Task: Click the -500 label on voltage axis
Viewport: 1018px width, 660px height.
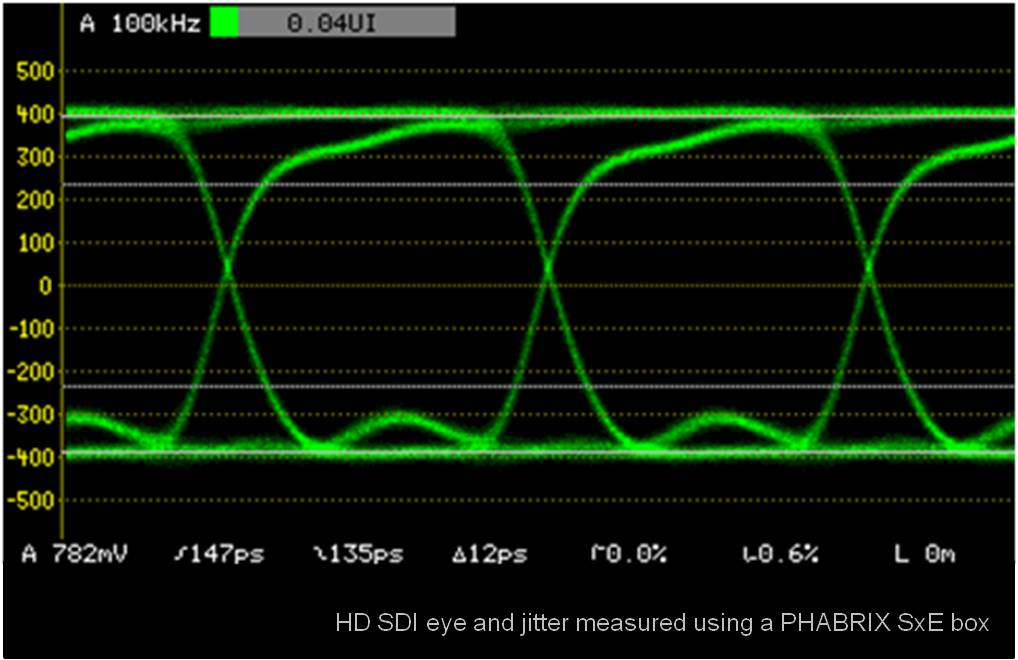Action: point(30,500)
